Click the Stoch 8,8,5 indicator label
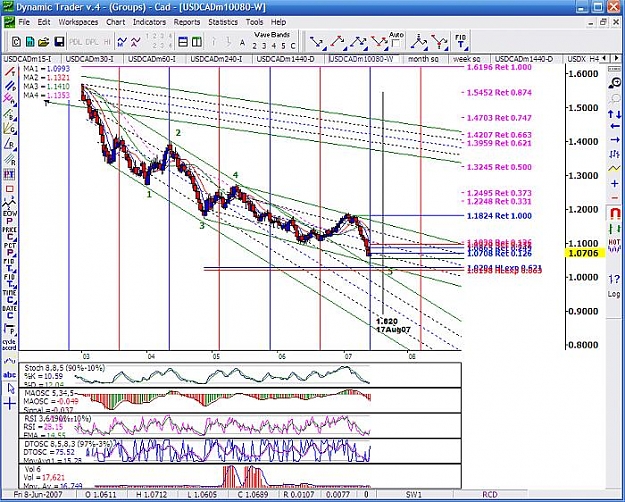The width and height of the screenshot is (625, 502). [65, 368]
